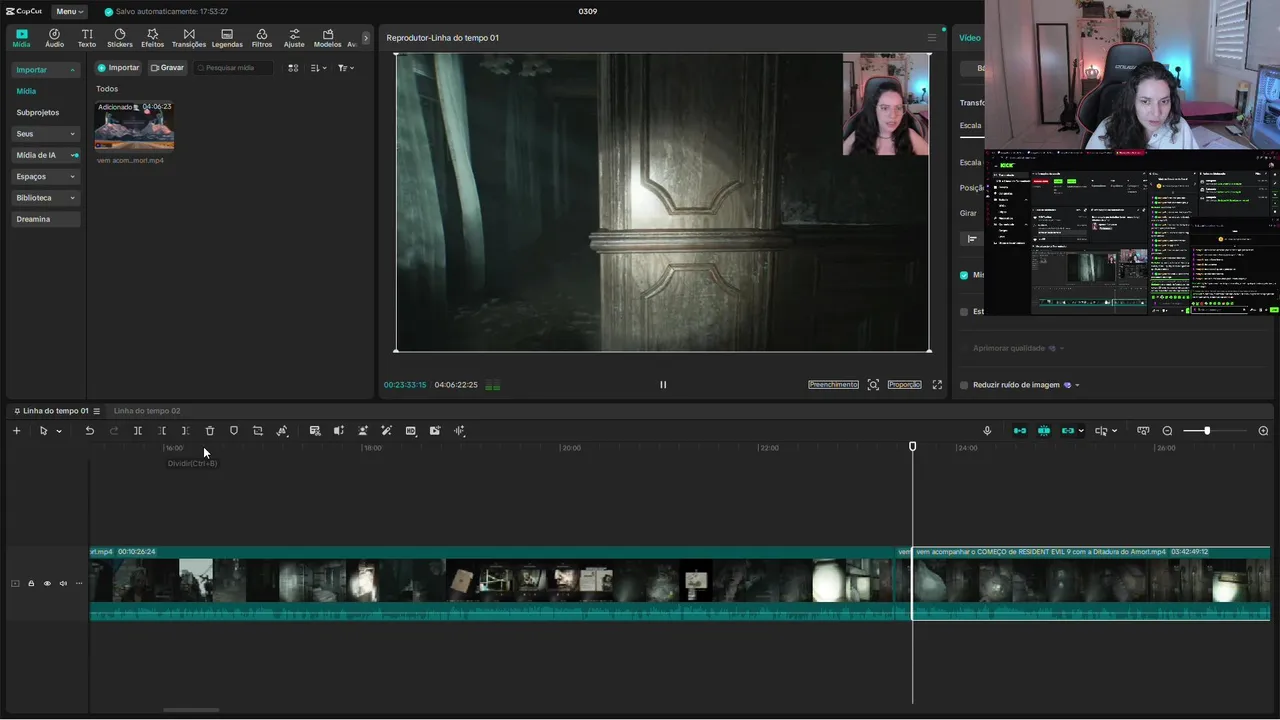Expand the Mídia de IA section
The image size is (1280, 720).
[45, 155]
